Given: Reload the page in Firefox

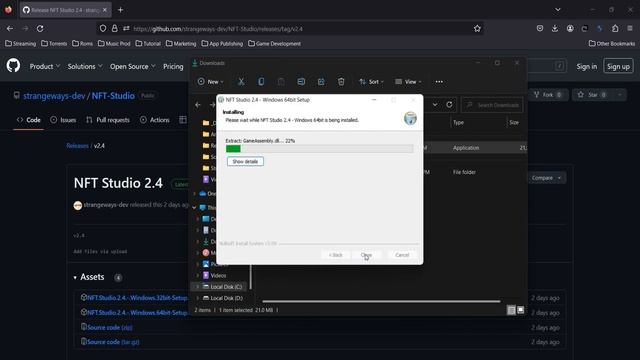Looking at the screenshot, I should pyautogui.click(x=40, y=29).
